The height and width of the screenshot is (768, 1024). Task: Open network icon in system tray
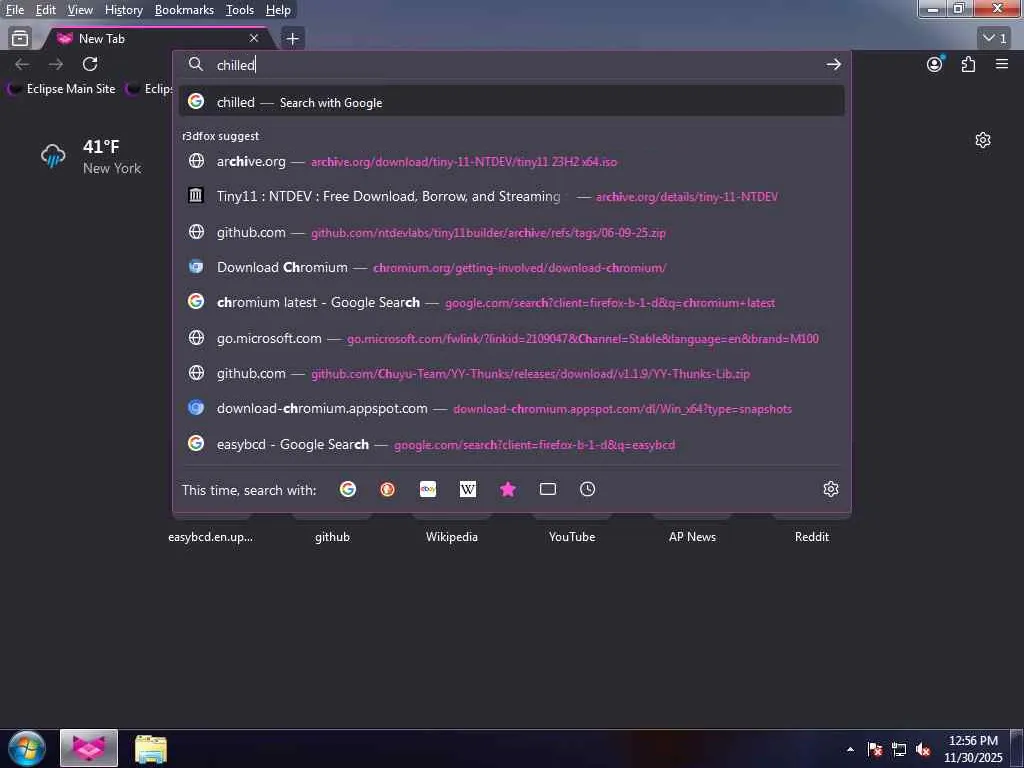899,749
